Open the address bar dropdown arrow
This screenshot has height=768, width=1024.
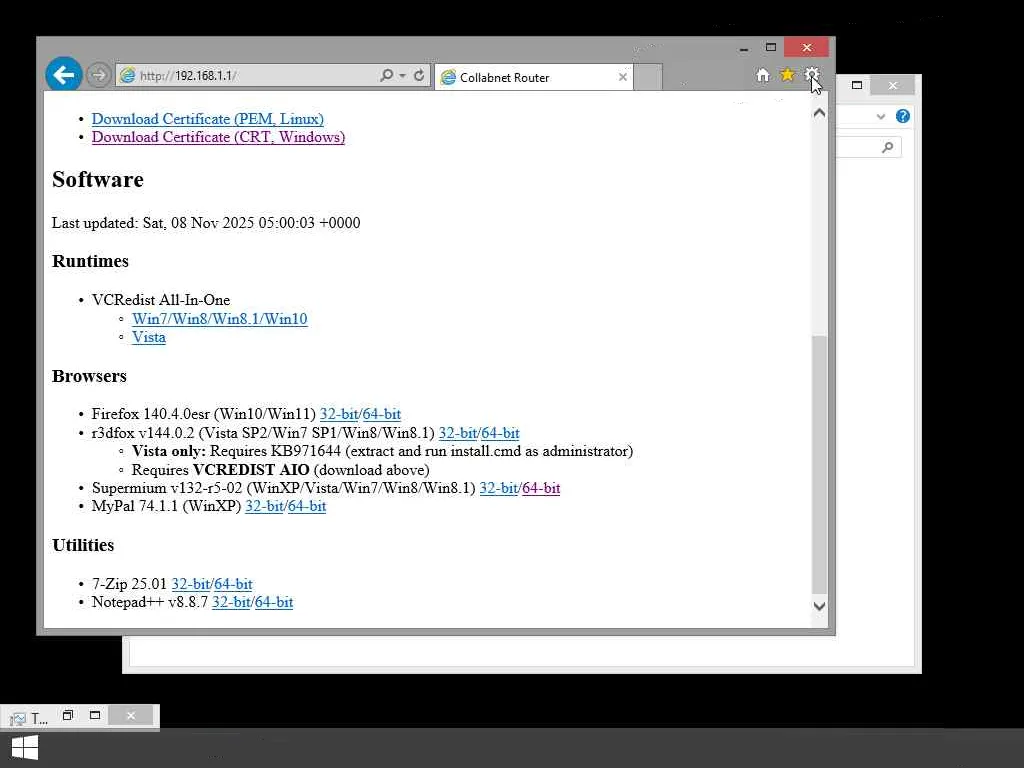point(402,76)
